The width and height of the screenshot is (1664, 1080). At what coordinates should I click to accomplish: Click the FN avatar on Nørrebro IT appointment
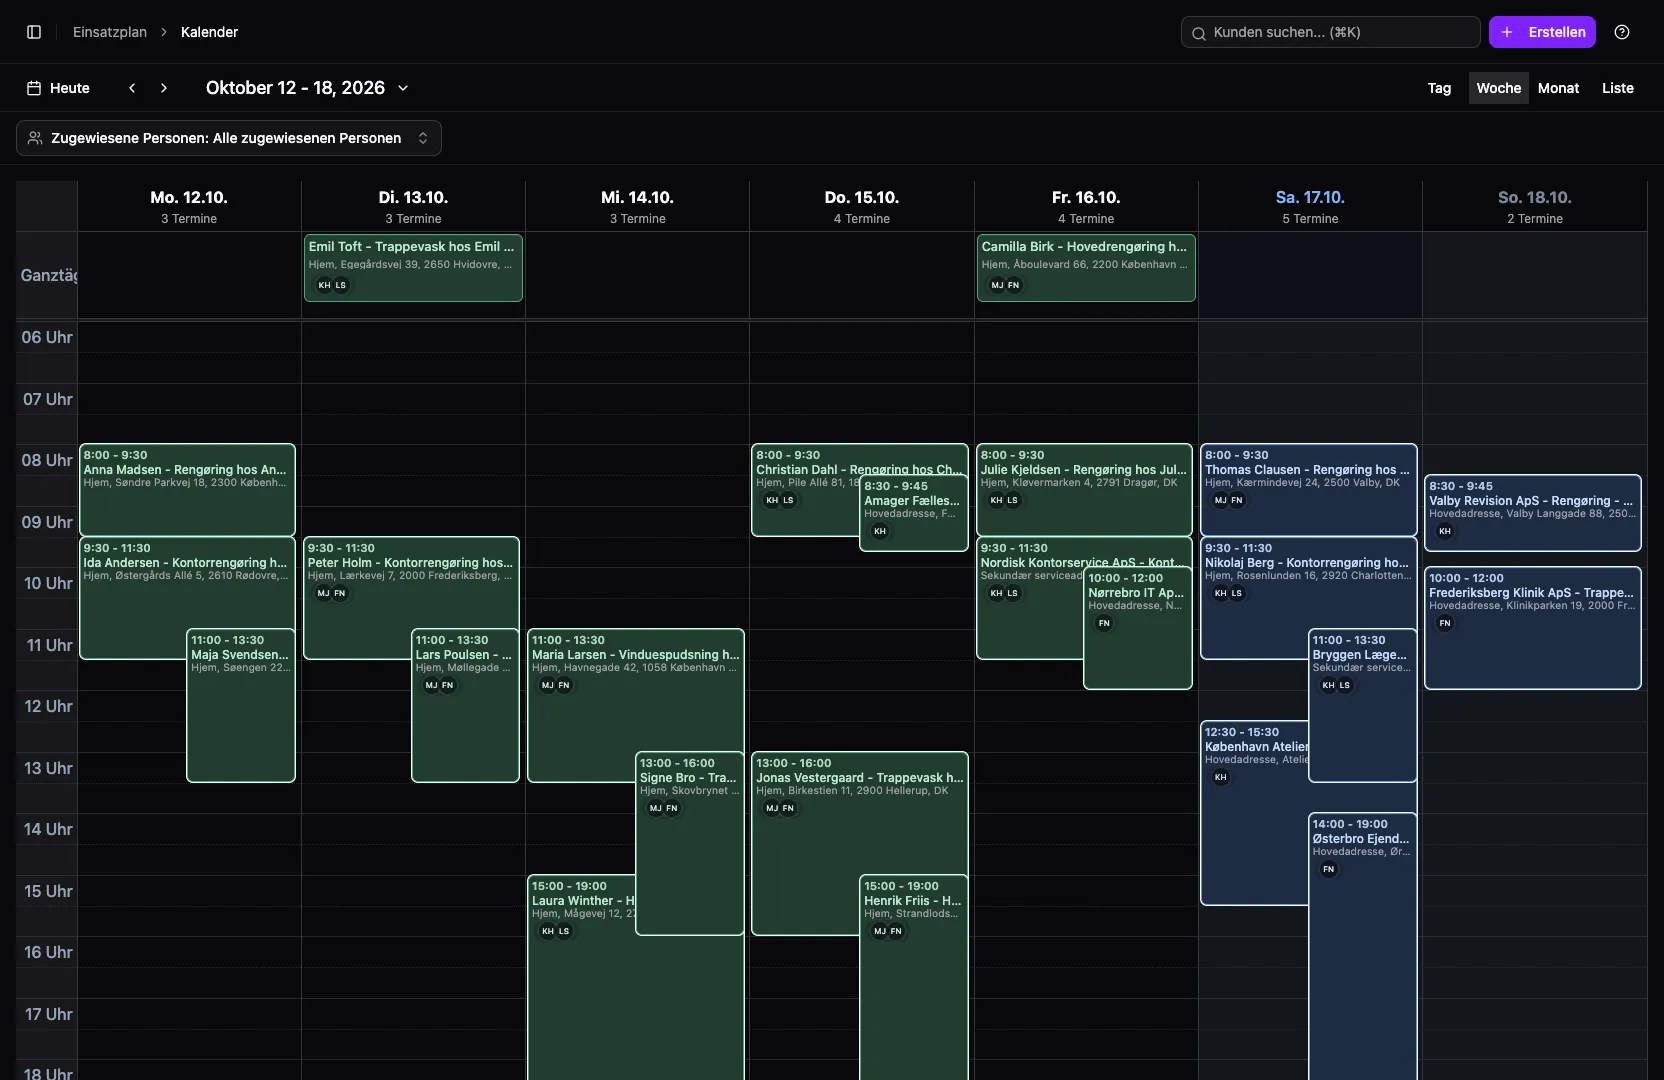(1104, 623)
